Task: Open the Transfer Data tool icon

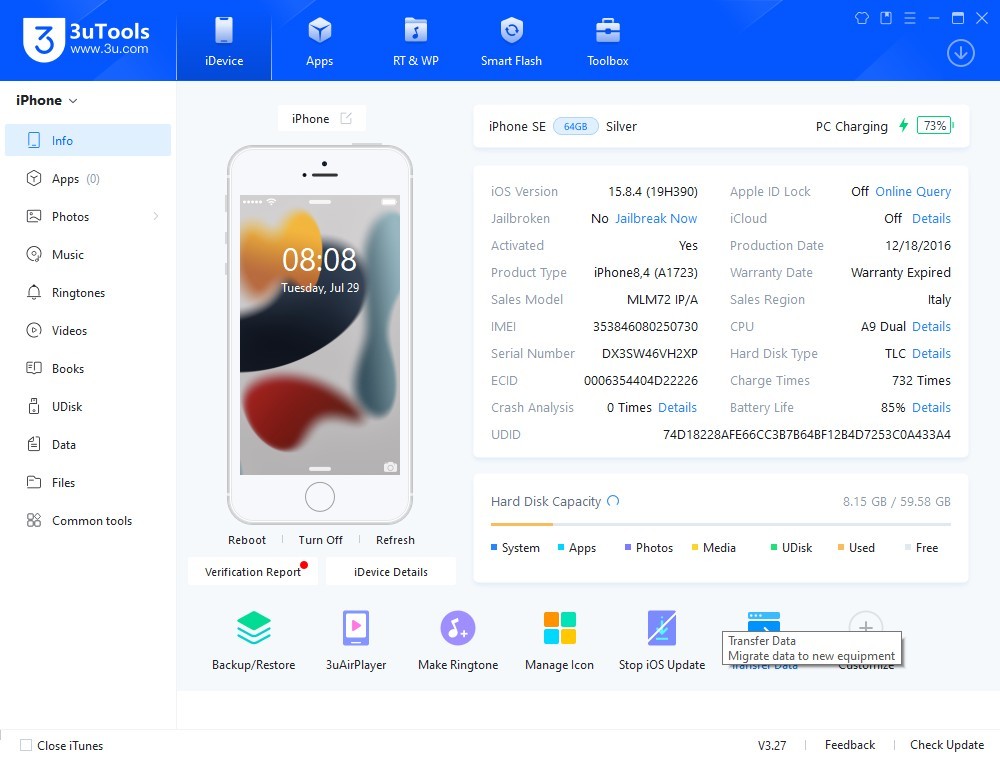Action: 764,621
